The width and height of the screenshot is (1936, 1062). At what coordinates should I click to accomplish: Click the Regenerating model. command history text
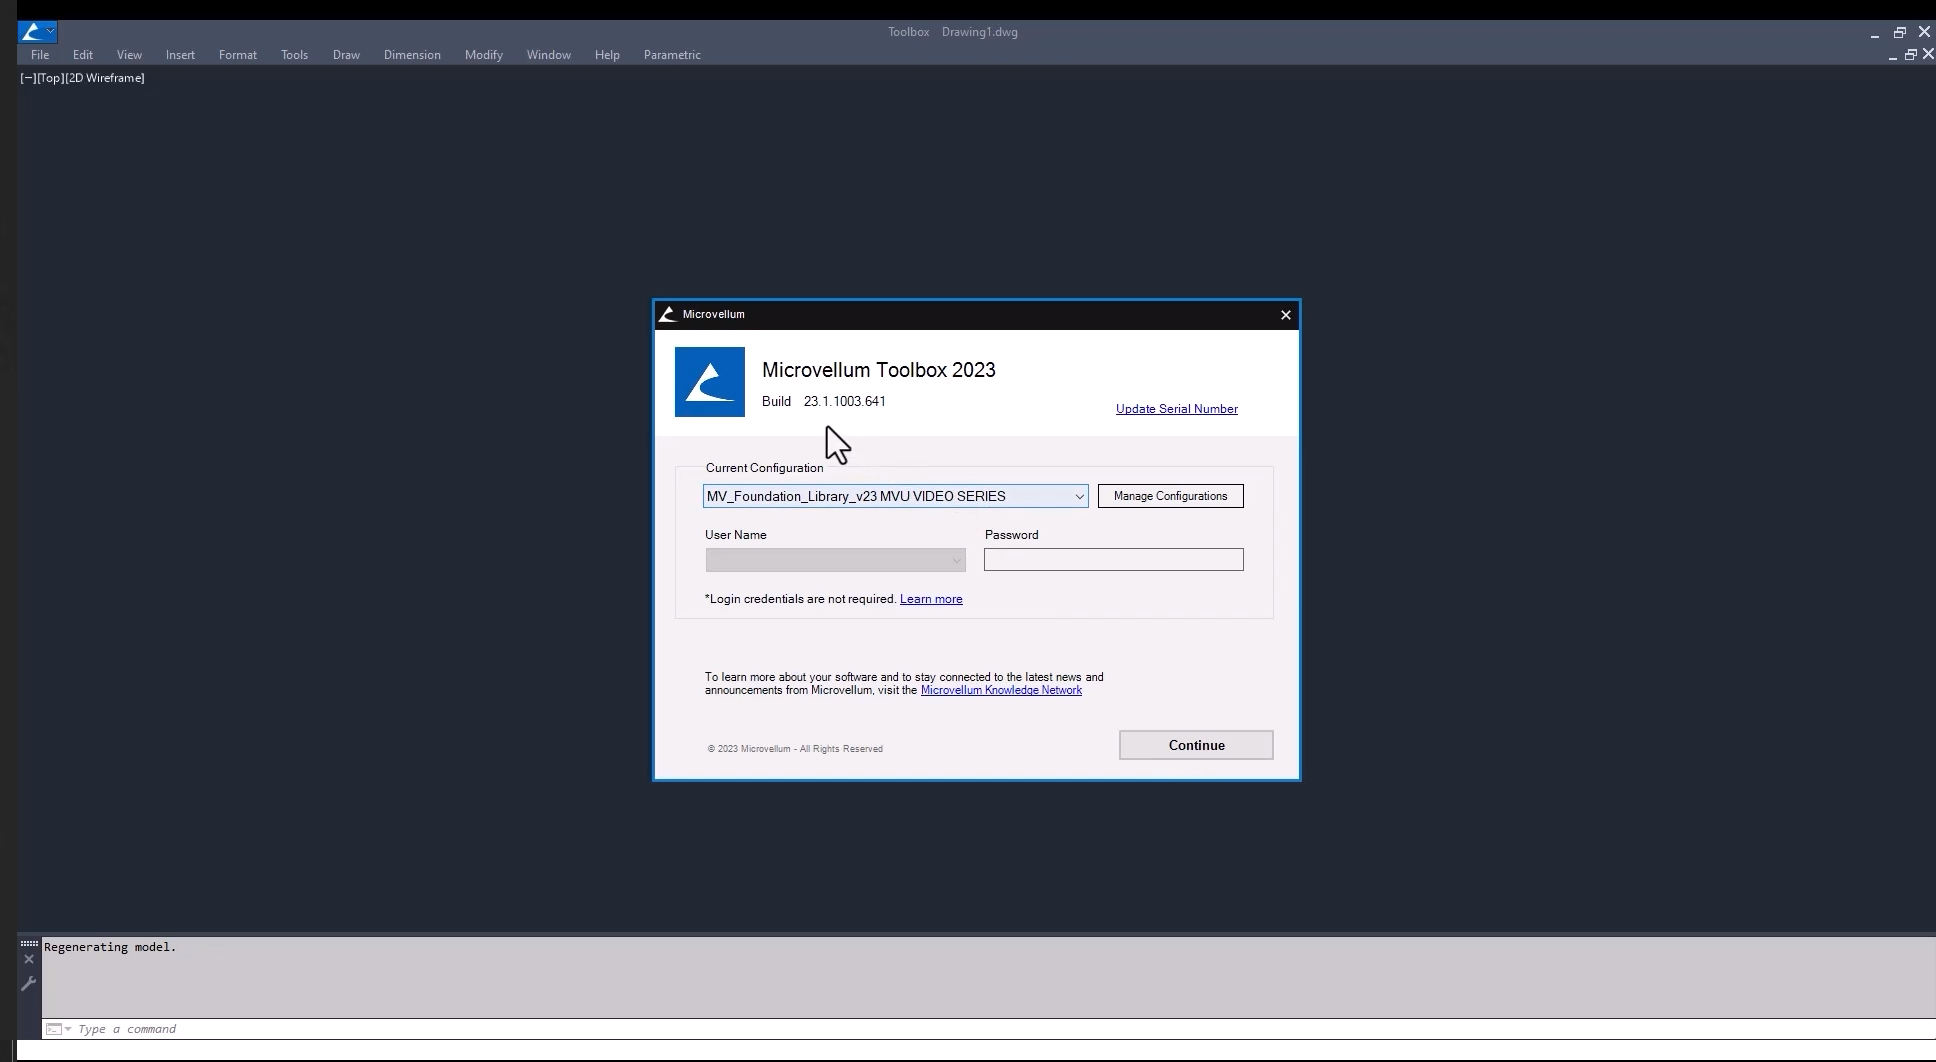(x=110, y=947)
